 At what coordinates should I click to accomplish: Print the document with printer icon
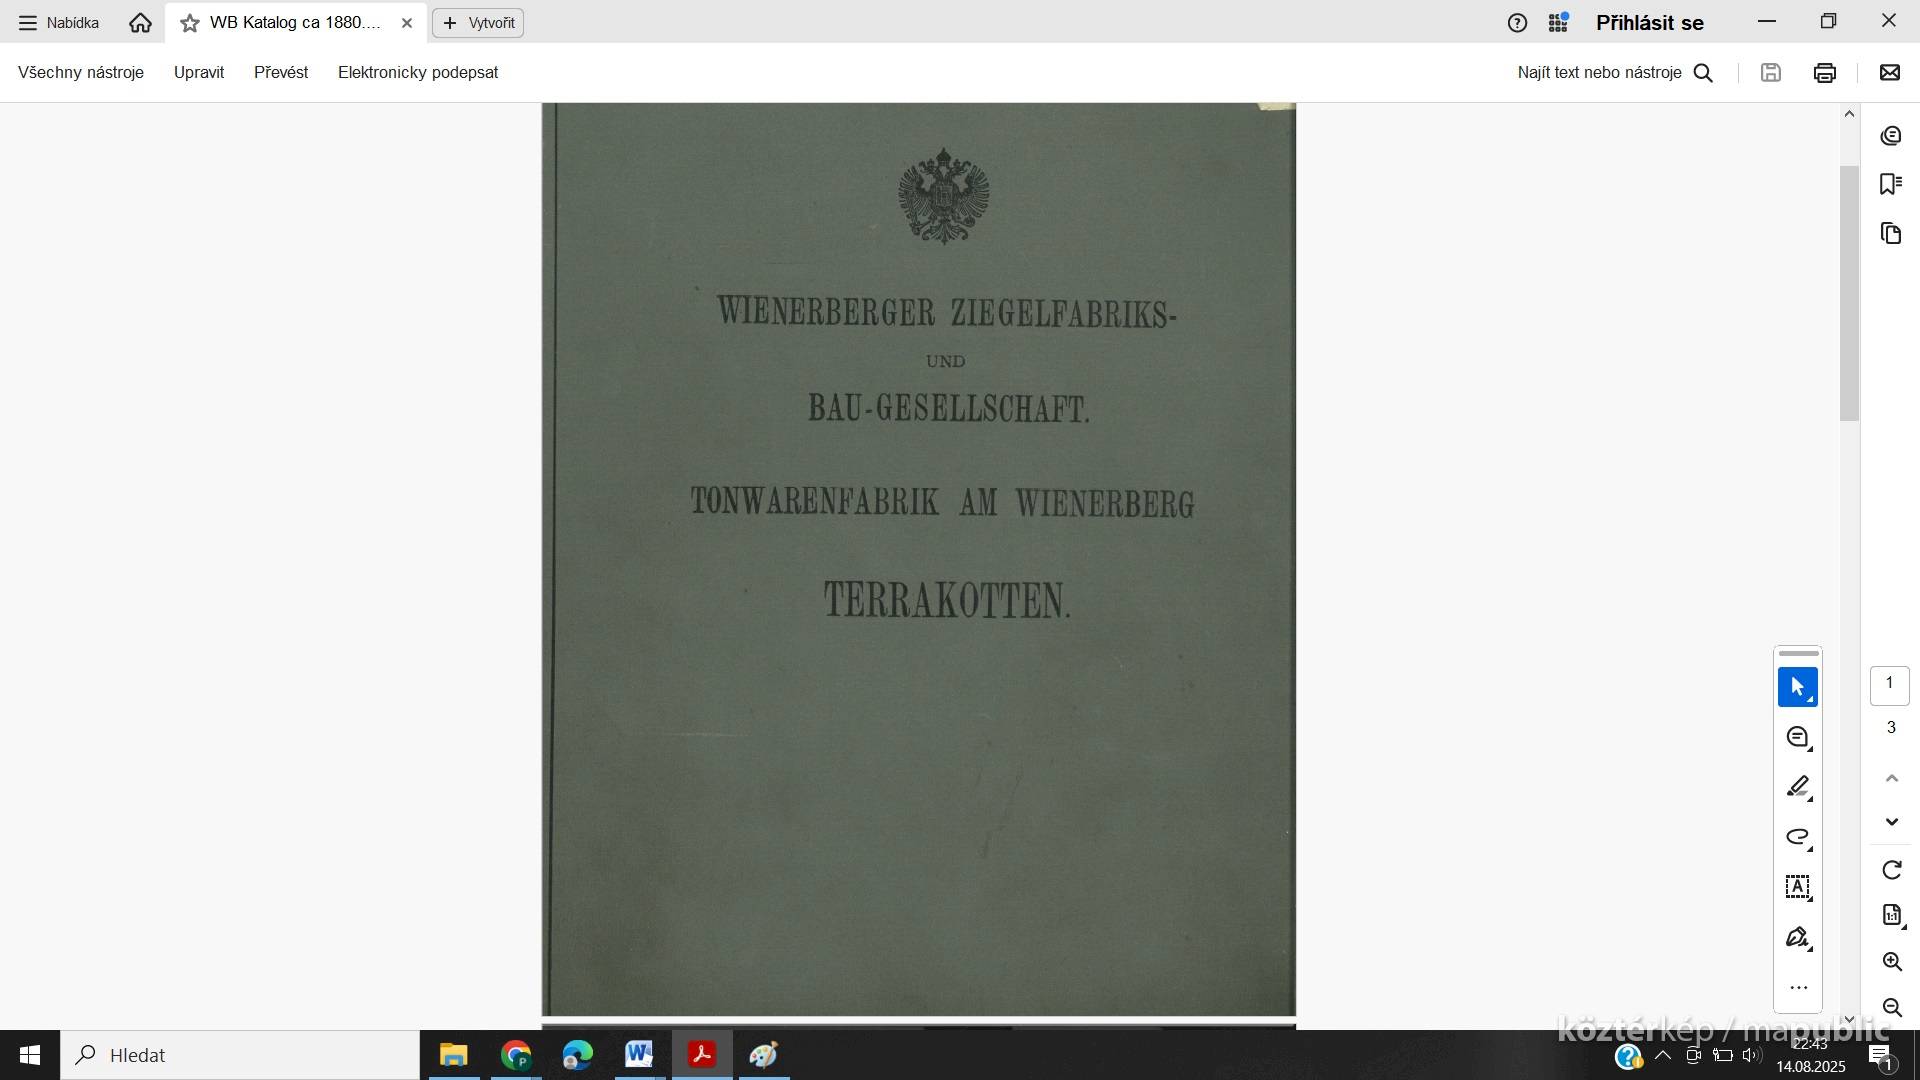tap(1825, 72)
